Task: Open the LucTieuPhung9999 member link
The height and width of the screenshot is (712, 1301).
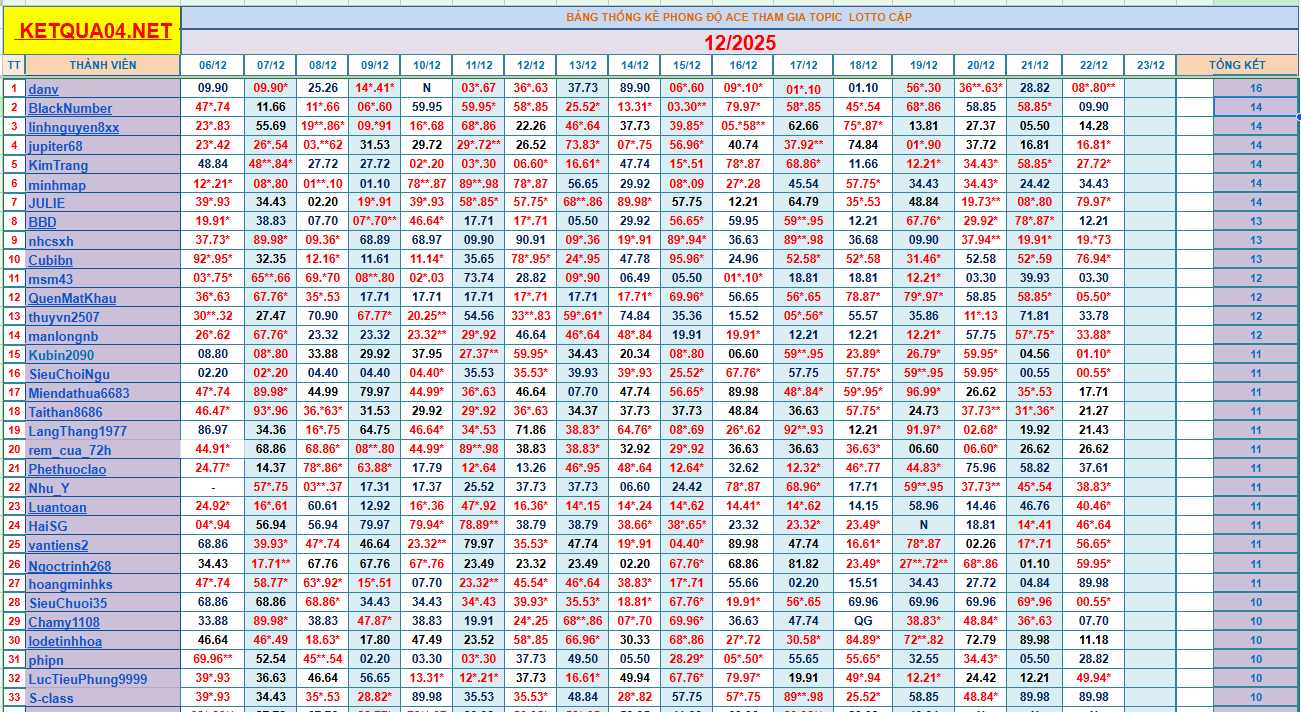Action: point(87,679)
